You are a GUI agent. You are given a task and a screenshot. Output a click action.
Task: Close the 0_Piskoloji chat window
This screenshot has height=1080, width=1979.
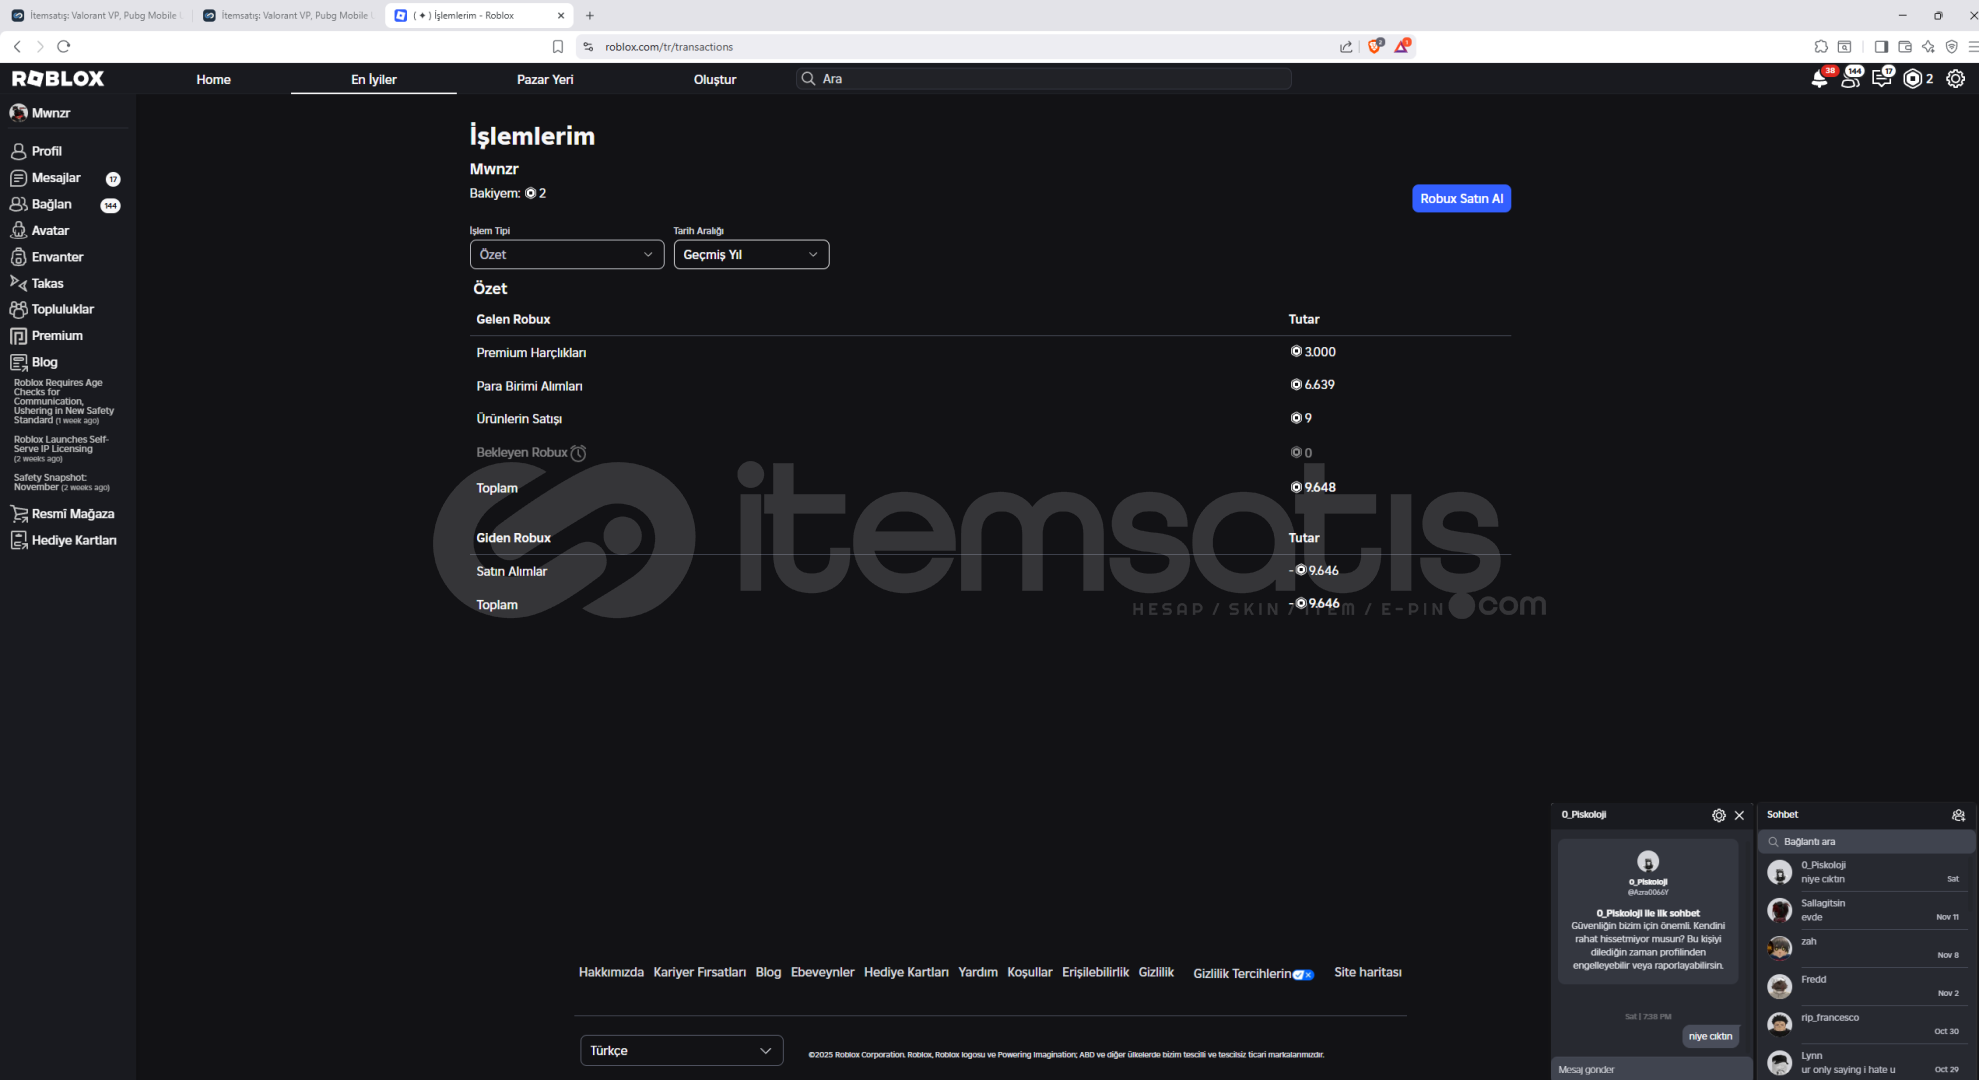(1739, 815)
